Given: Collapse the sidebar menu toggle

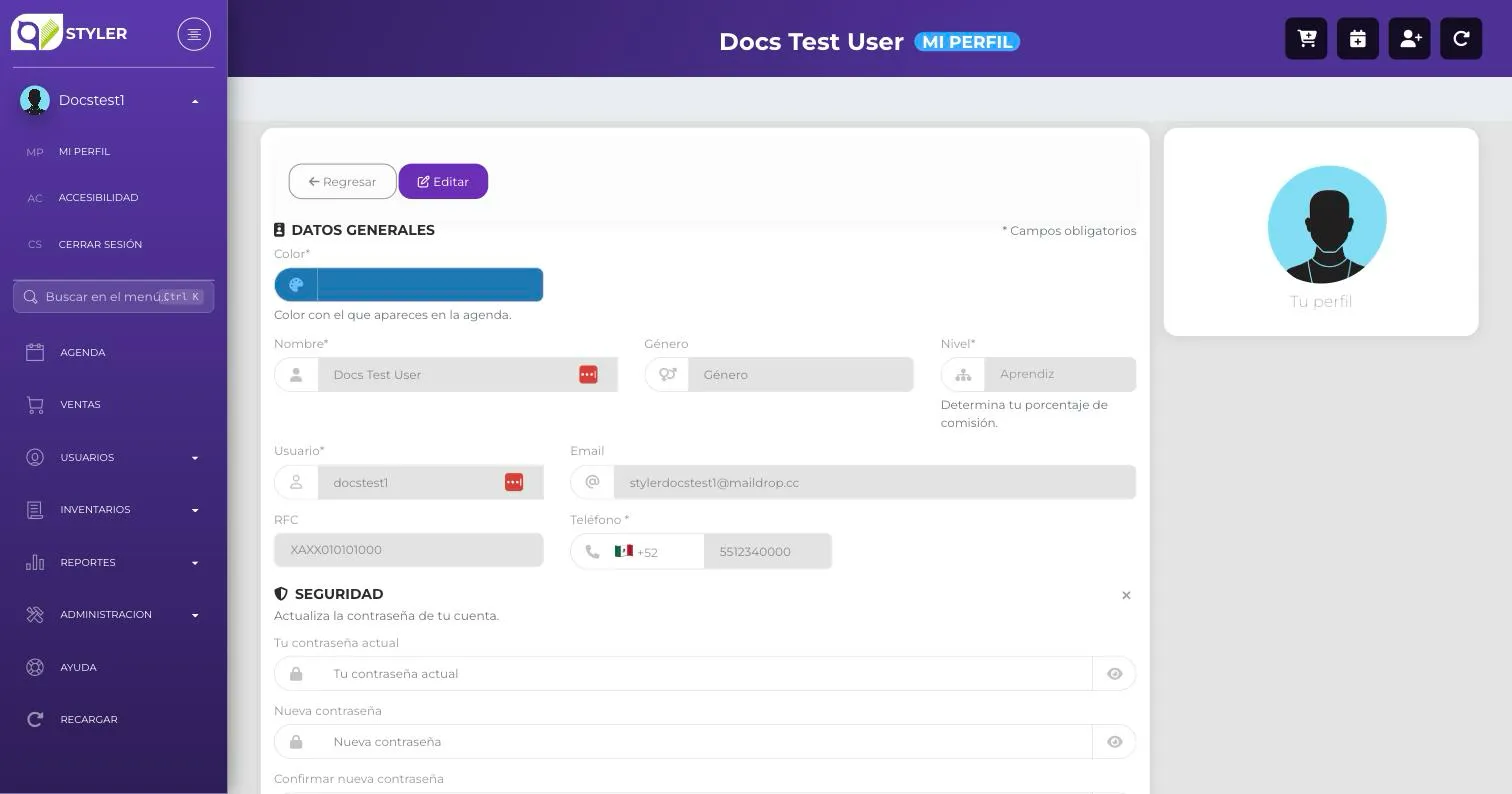Looking at the screenshot, I should click(194, 34).
